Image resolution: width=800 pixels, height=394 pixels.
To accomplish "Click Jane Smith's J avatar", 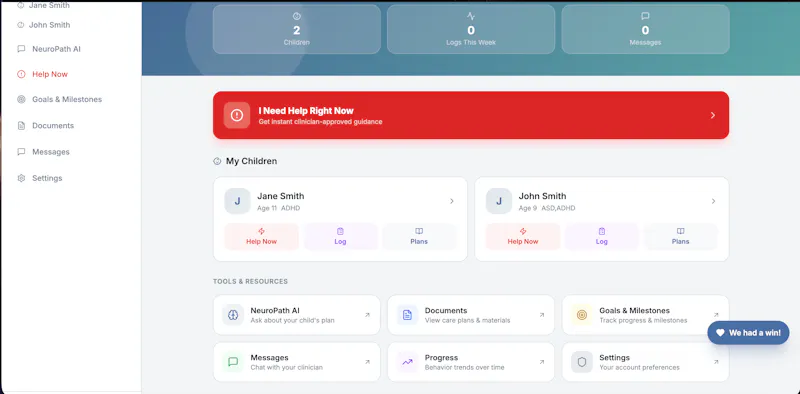I will (x=237, y=201).
